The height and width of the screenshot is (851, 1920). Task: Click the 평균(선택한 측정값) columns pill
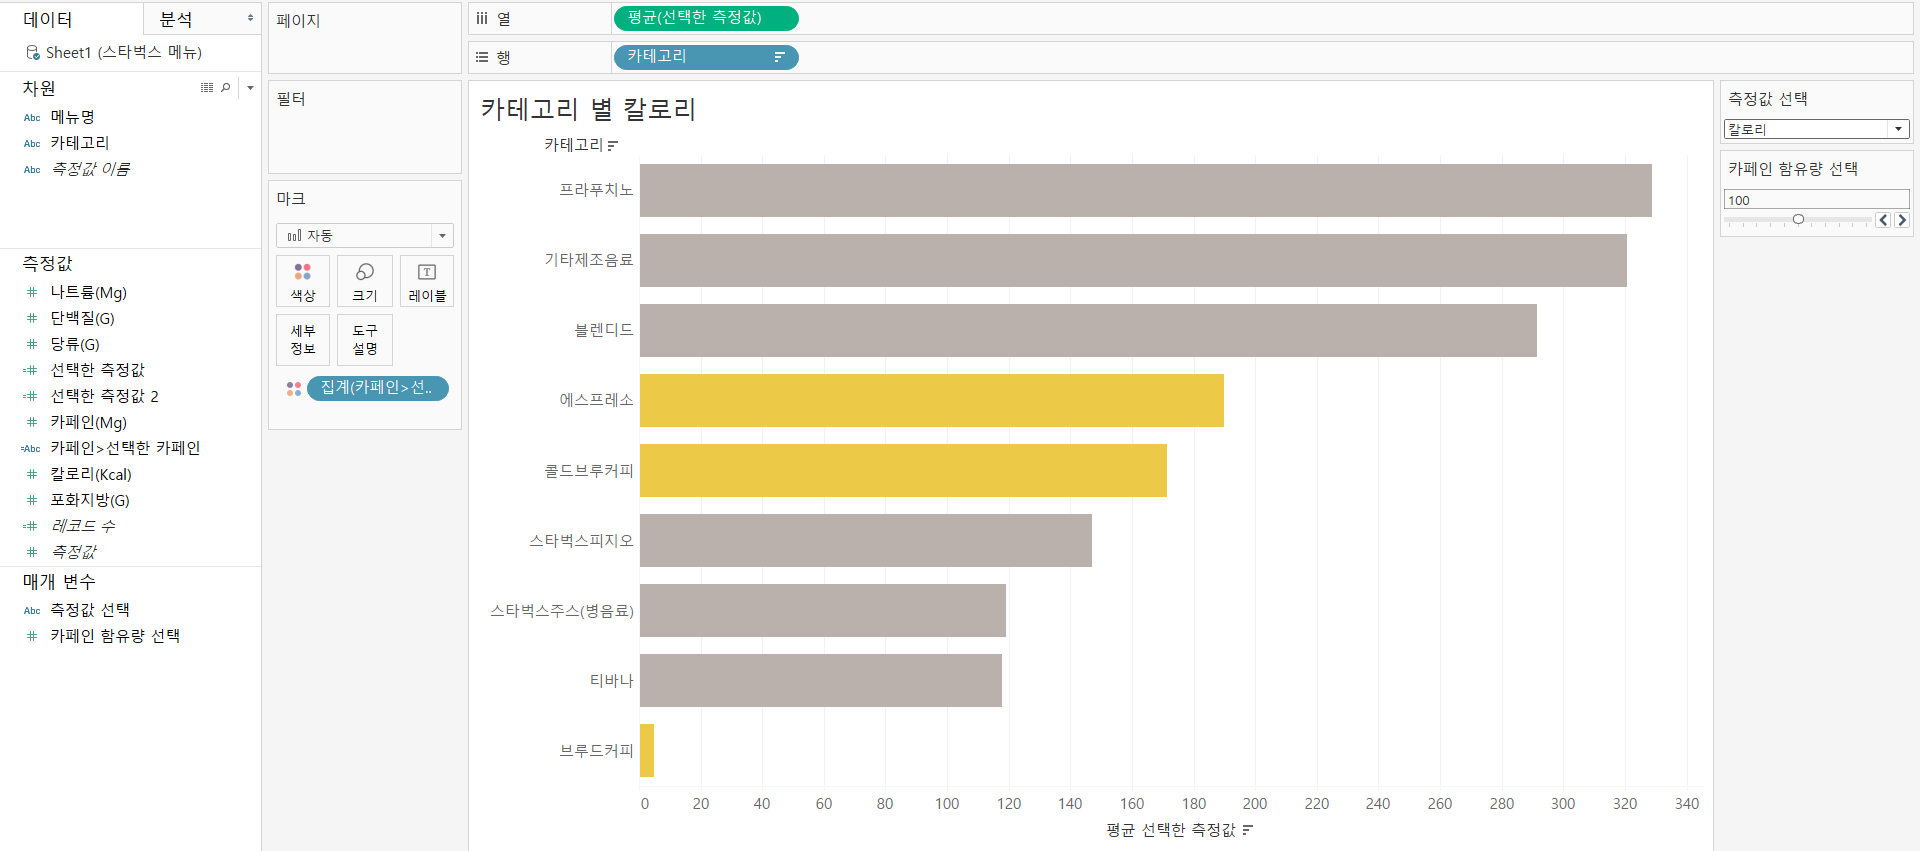706,18
